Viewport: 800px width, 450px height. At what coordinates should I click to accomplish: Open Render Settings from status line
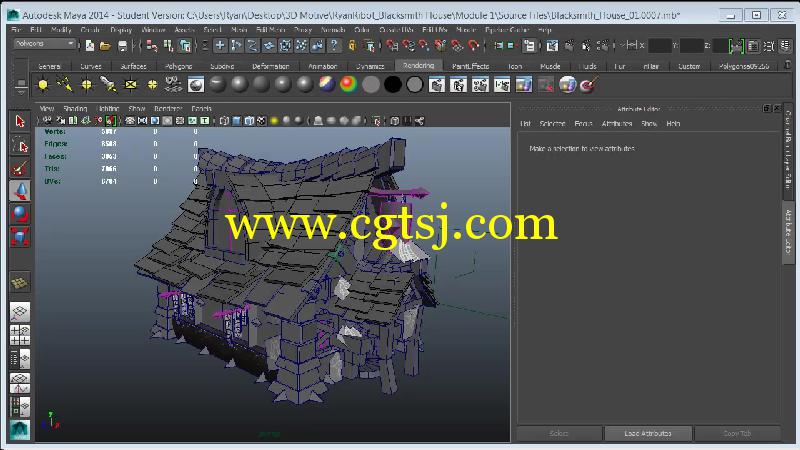(603, 46)
